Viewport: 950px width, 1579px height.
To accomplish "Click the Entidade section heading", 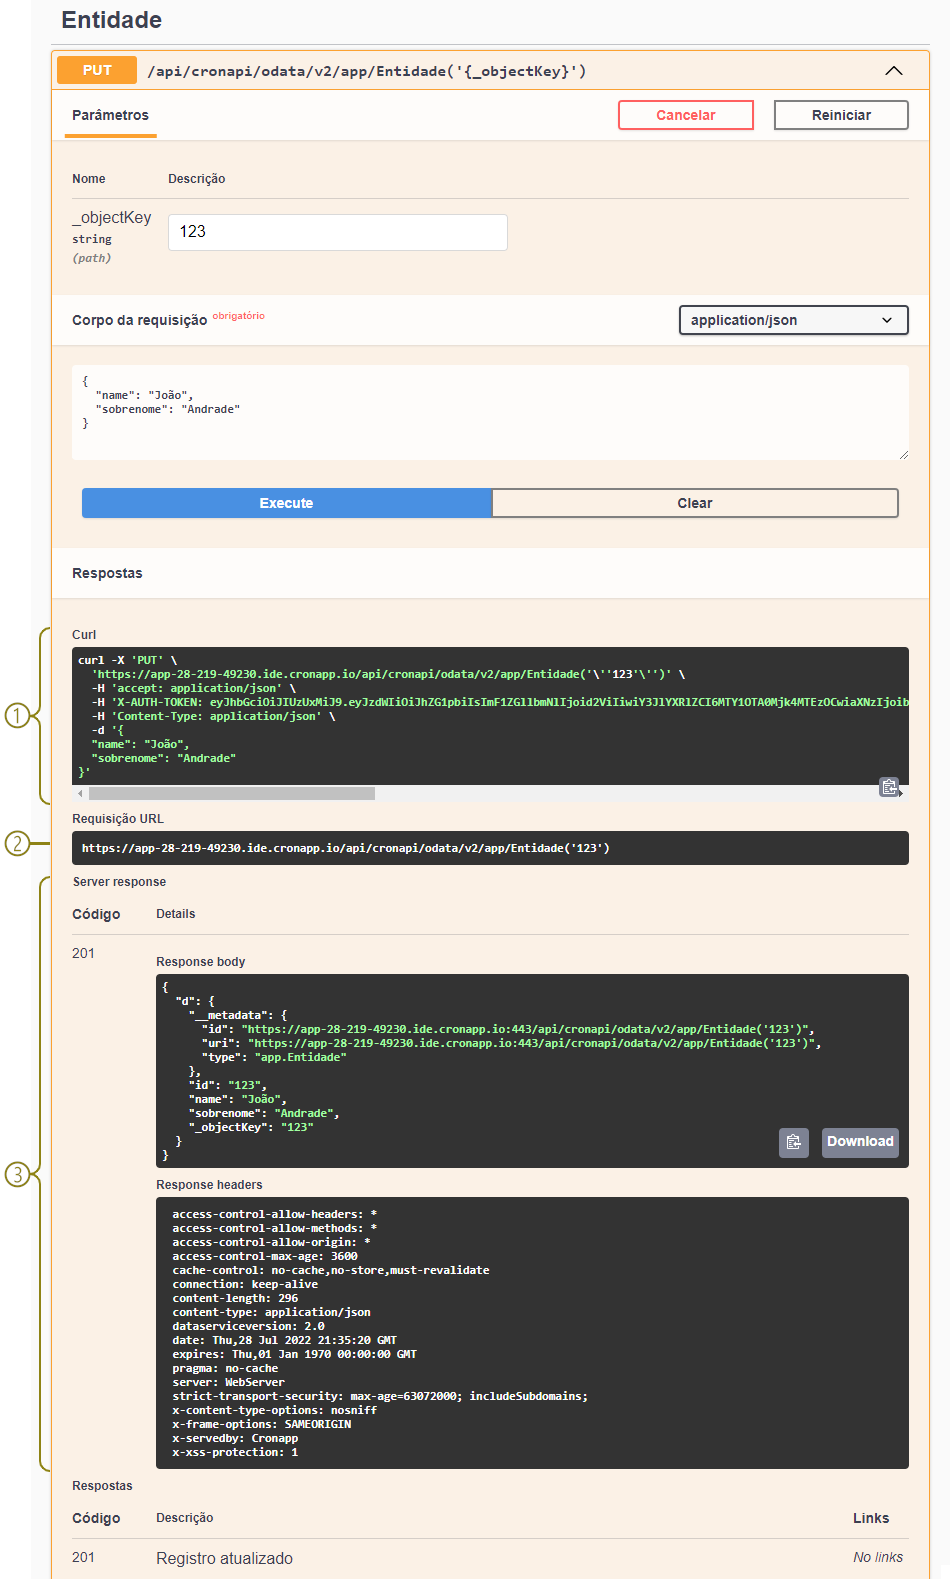I will pyautogui.click(x=112, y=20).
